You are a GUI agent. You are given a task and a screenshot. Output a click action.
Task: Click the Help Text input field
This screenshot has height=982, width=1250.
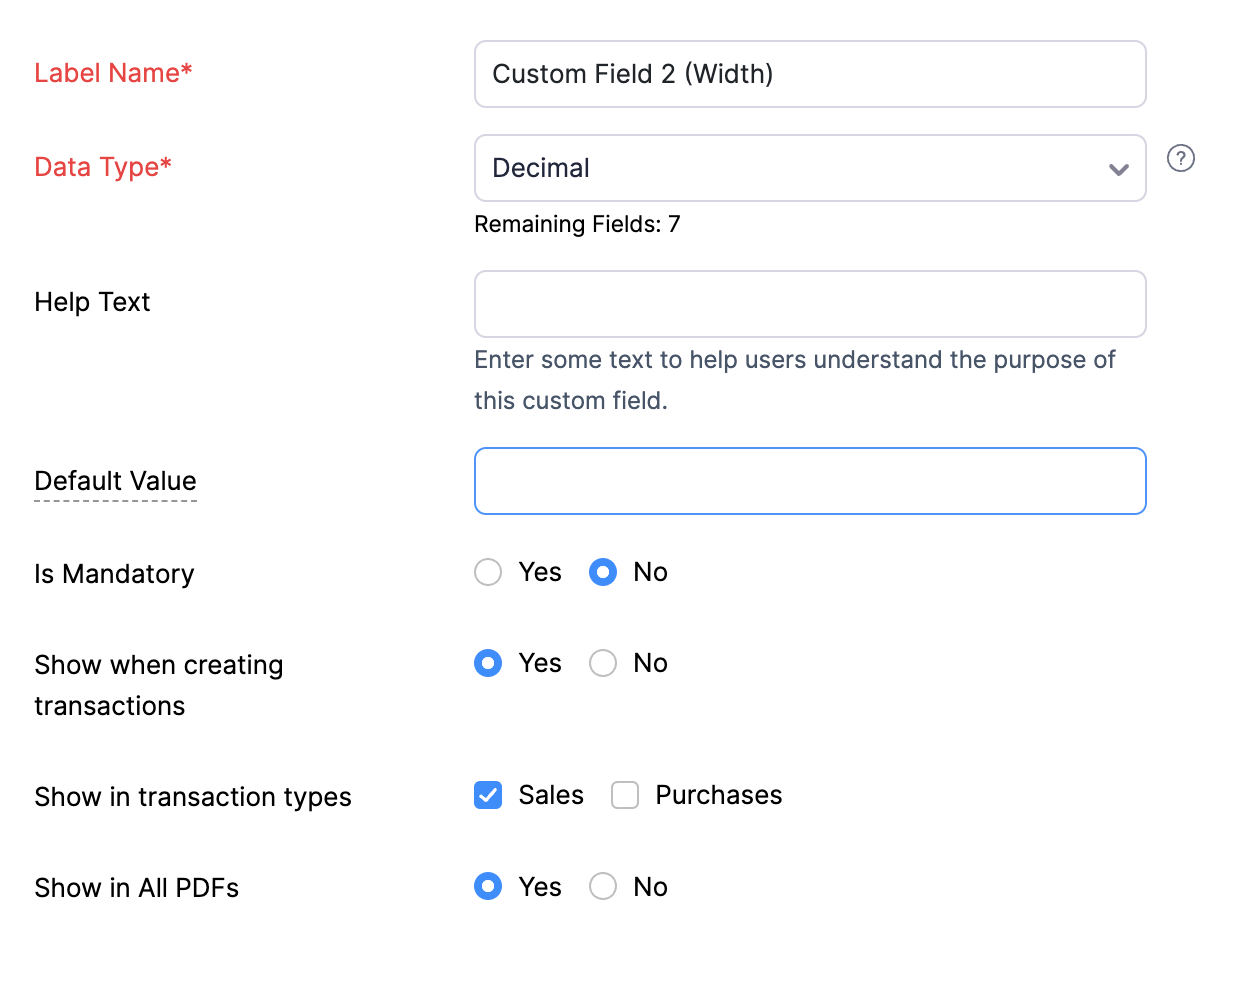(810, 304)
